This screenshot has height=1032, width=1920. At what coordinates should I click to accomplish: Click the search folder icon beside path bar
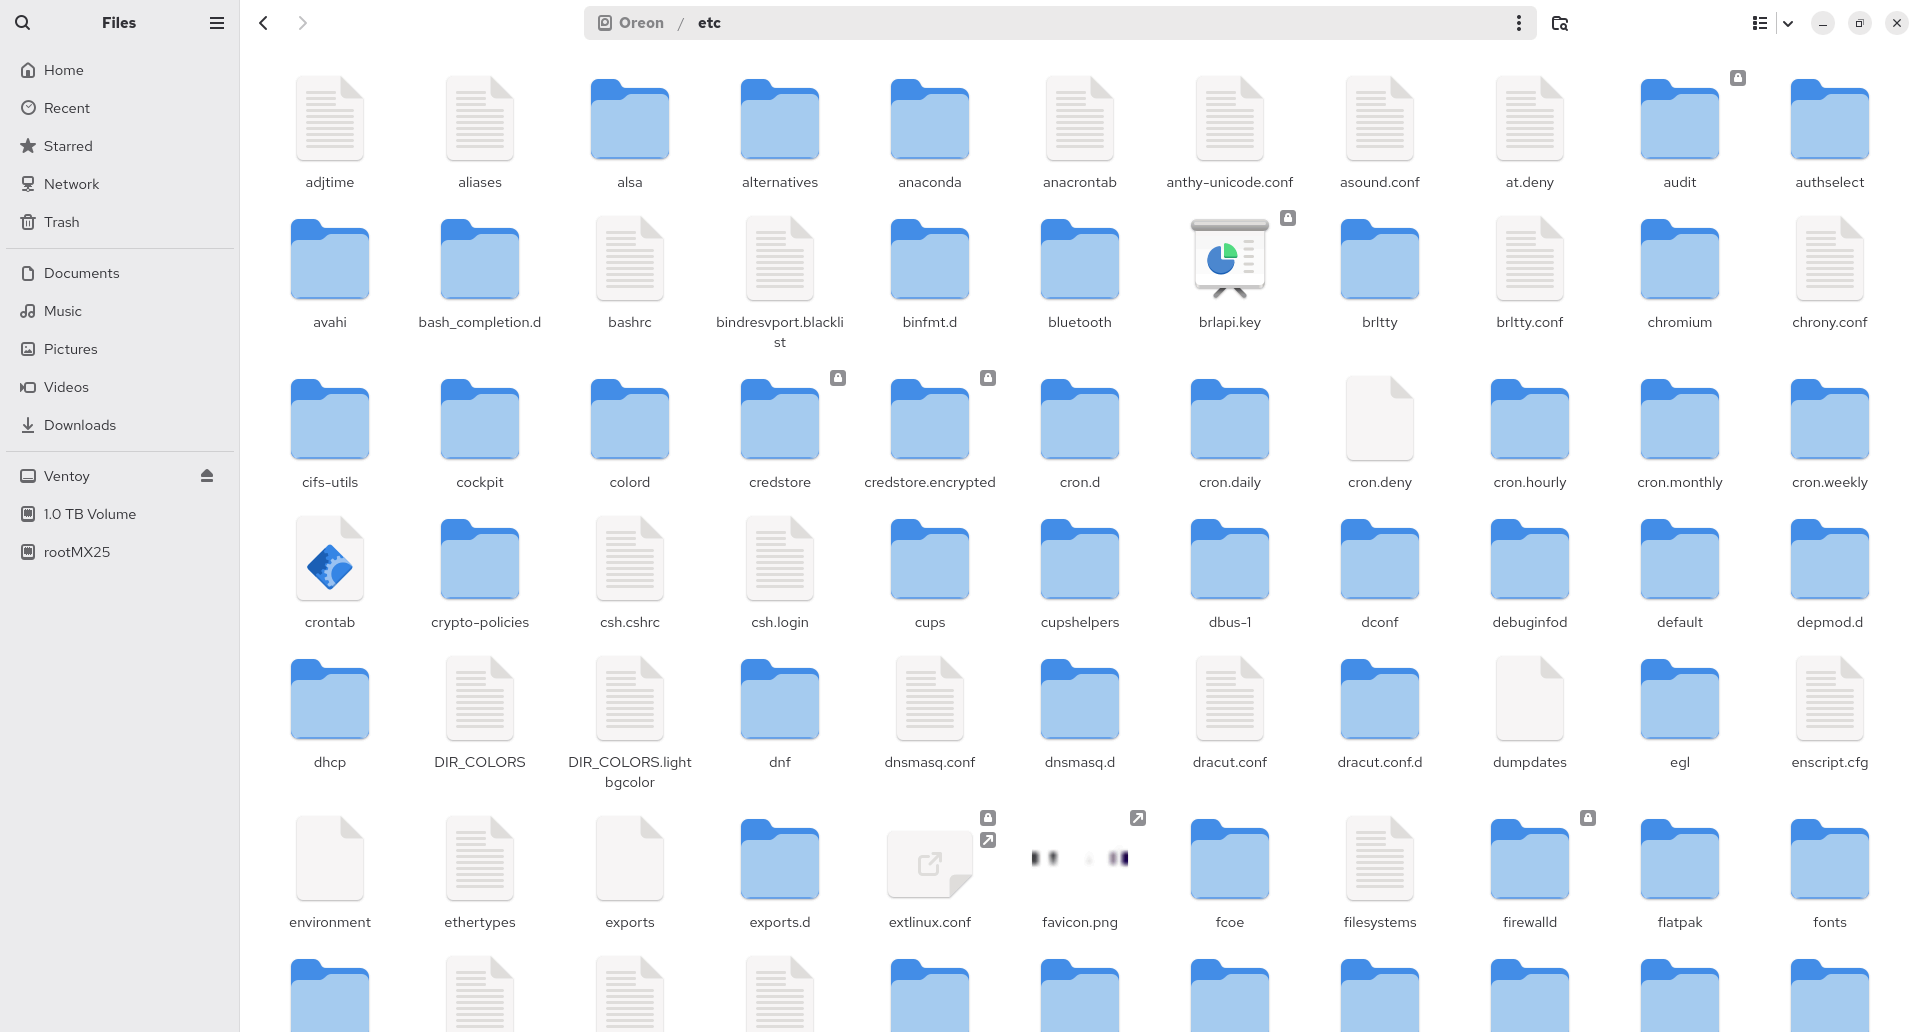coord(1559,23)
